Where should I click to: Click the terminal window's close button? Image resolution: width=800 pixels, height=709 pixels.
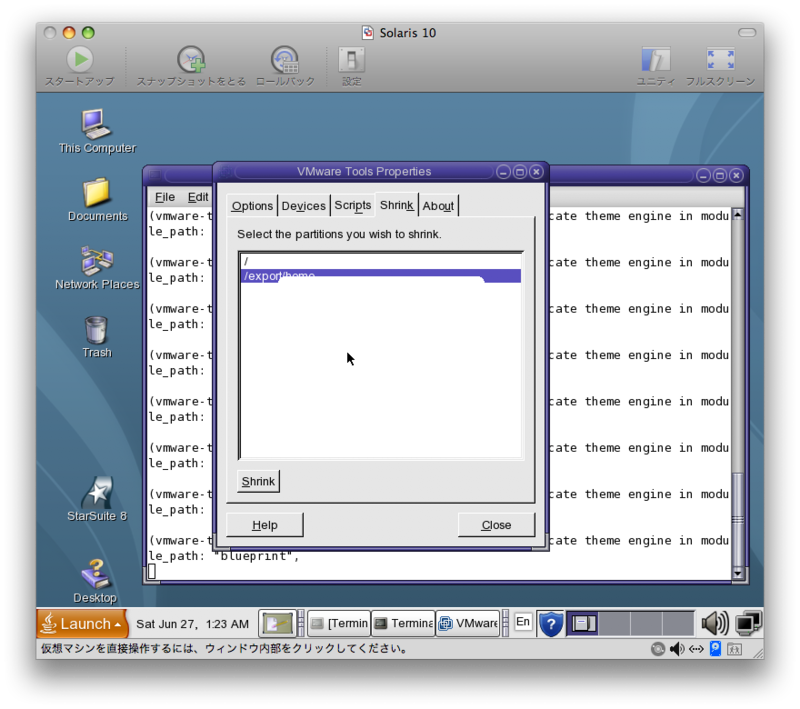coord(736,175)
